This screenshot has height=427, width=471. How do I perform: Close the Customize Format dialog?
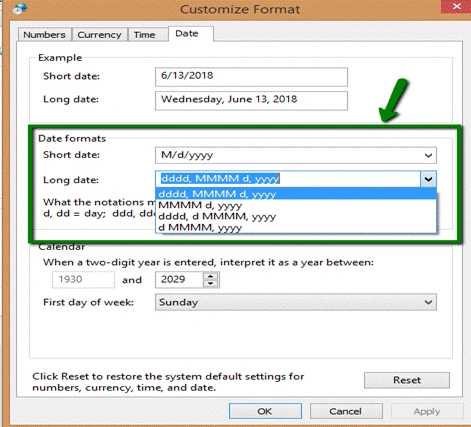[x=456, y=7]
